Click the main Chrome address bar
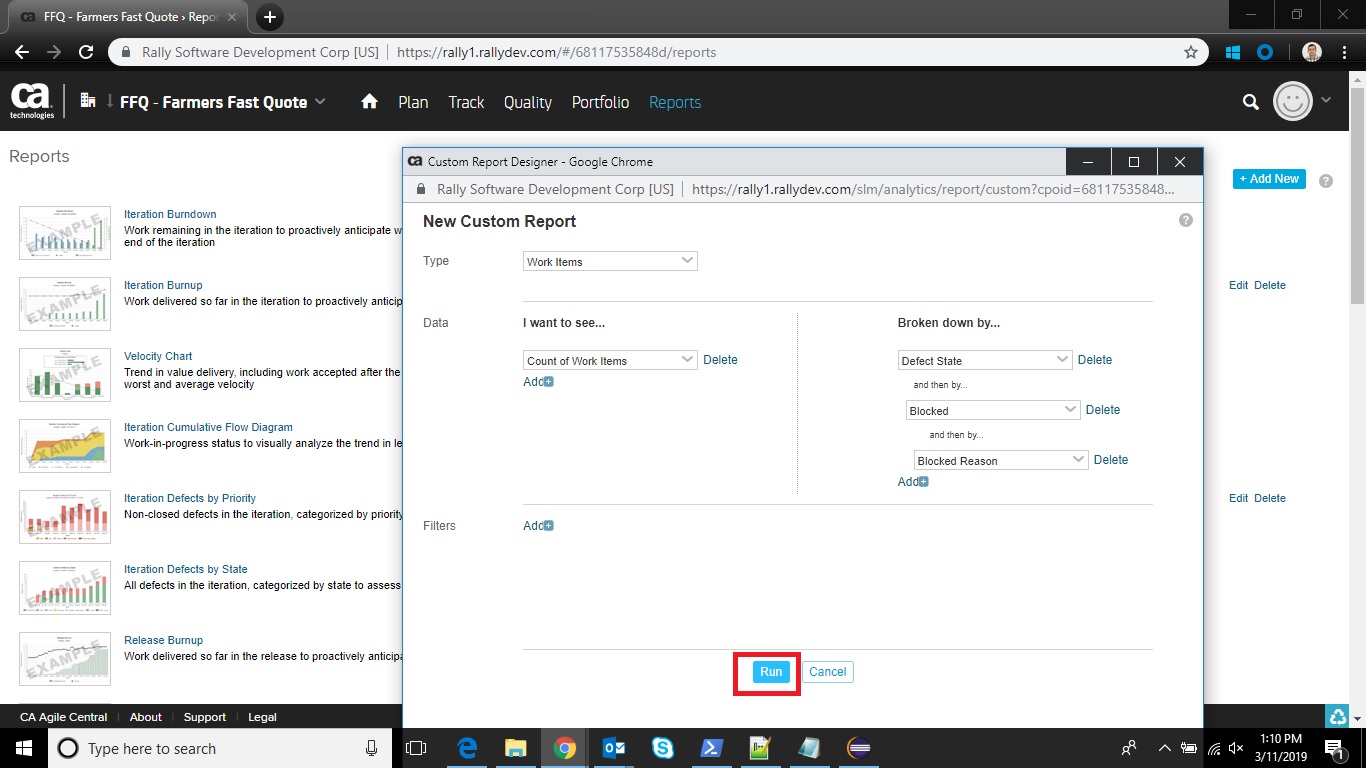Viewport: 1366px width, 768px height. 656,52
